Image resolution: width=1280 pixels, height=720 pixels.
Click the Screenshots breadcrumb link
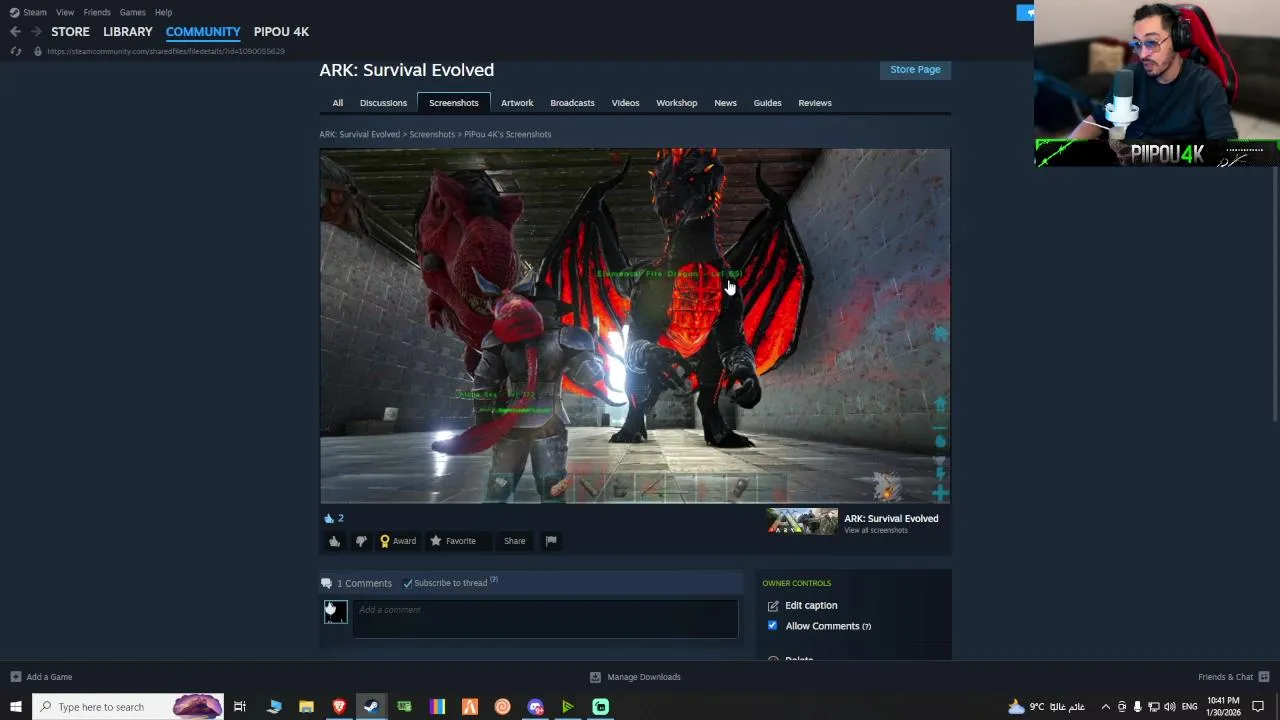[432, 134]
